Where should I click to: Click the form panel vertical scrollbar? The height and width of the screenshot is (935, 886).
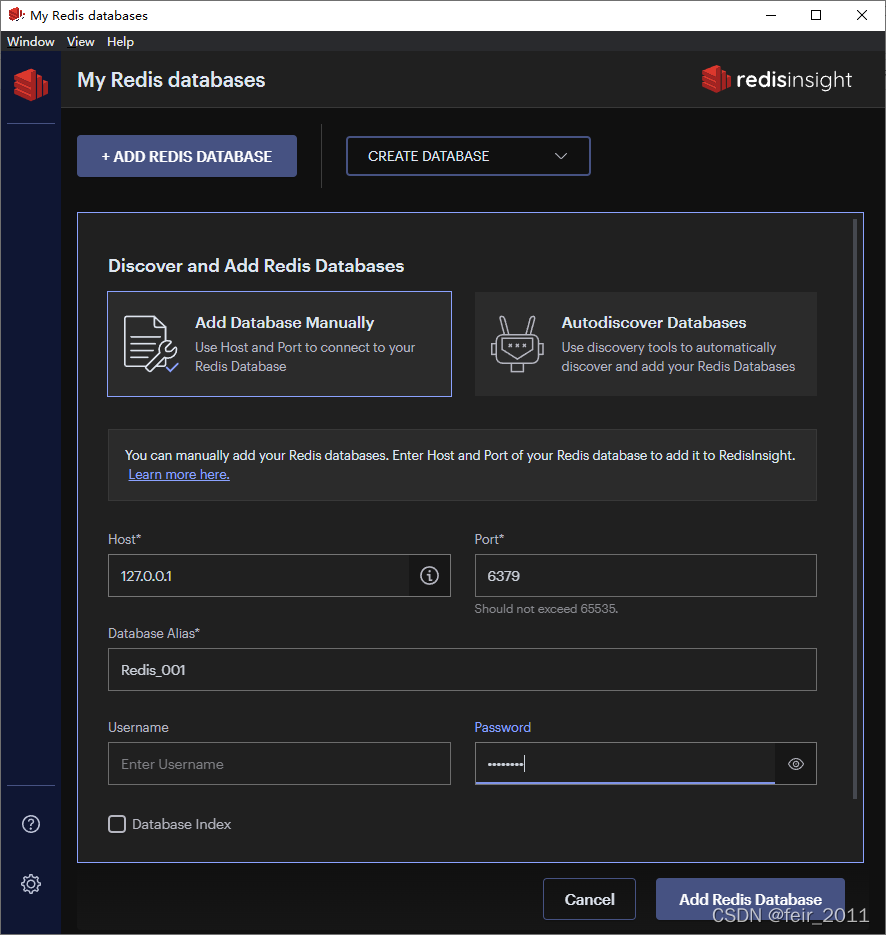point(855,509)
